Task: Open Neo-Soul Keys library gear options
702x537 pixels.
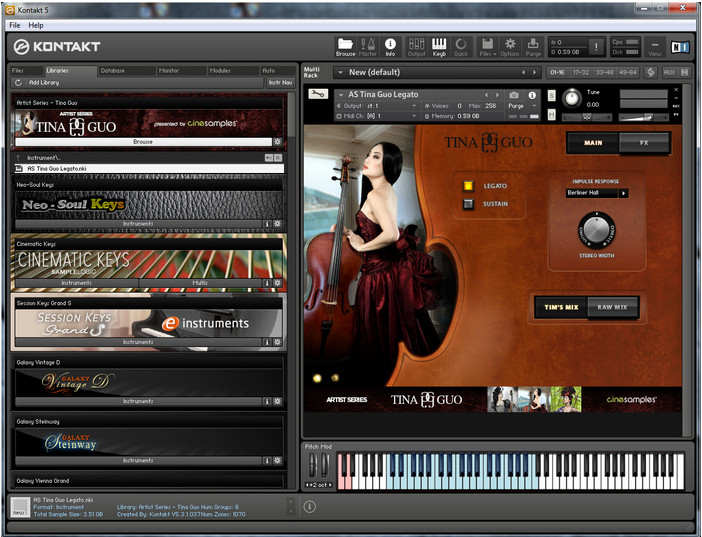Action: coord(278,223)
